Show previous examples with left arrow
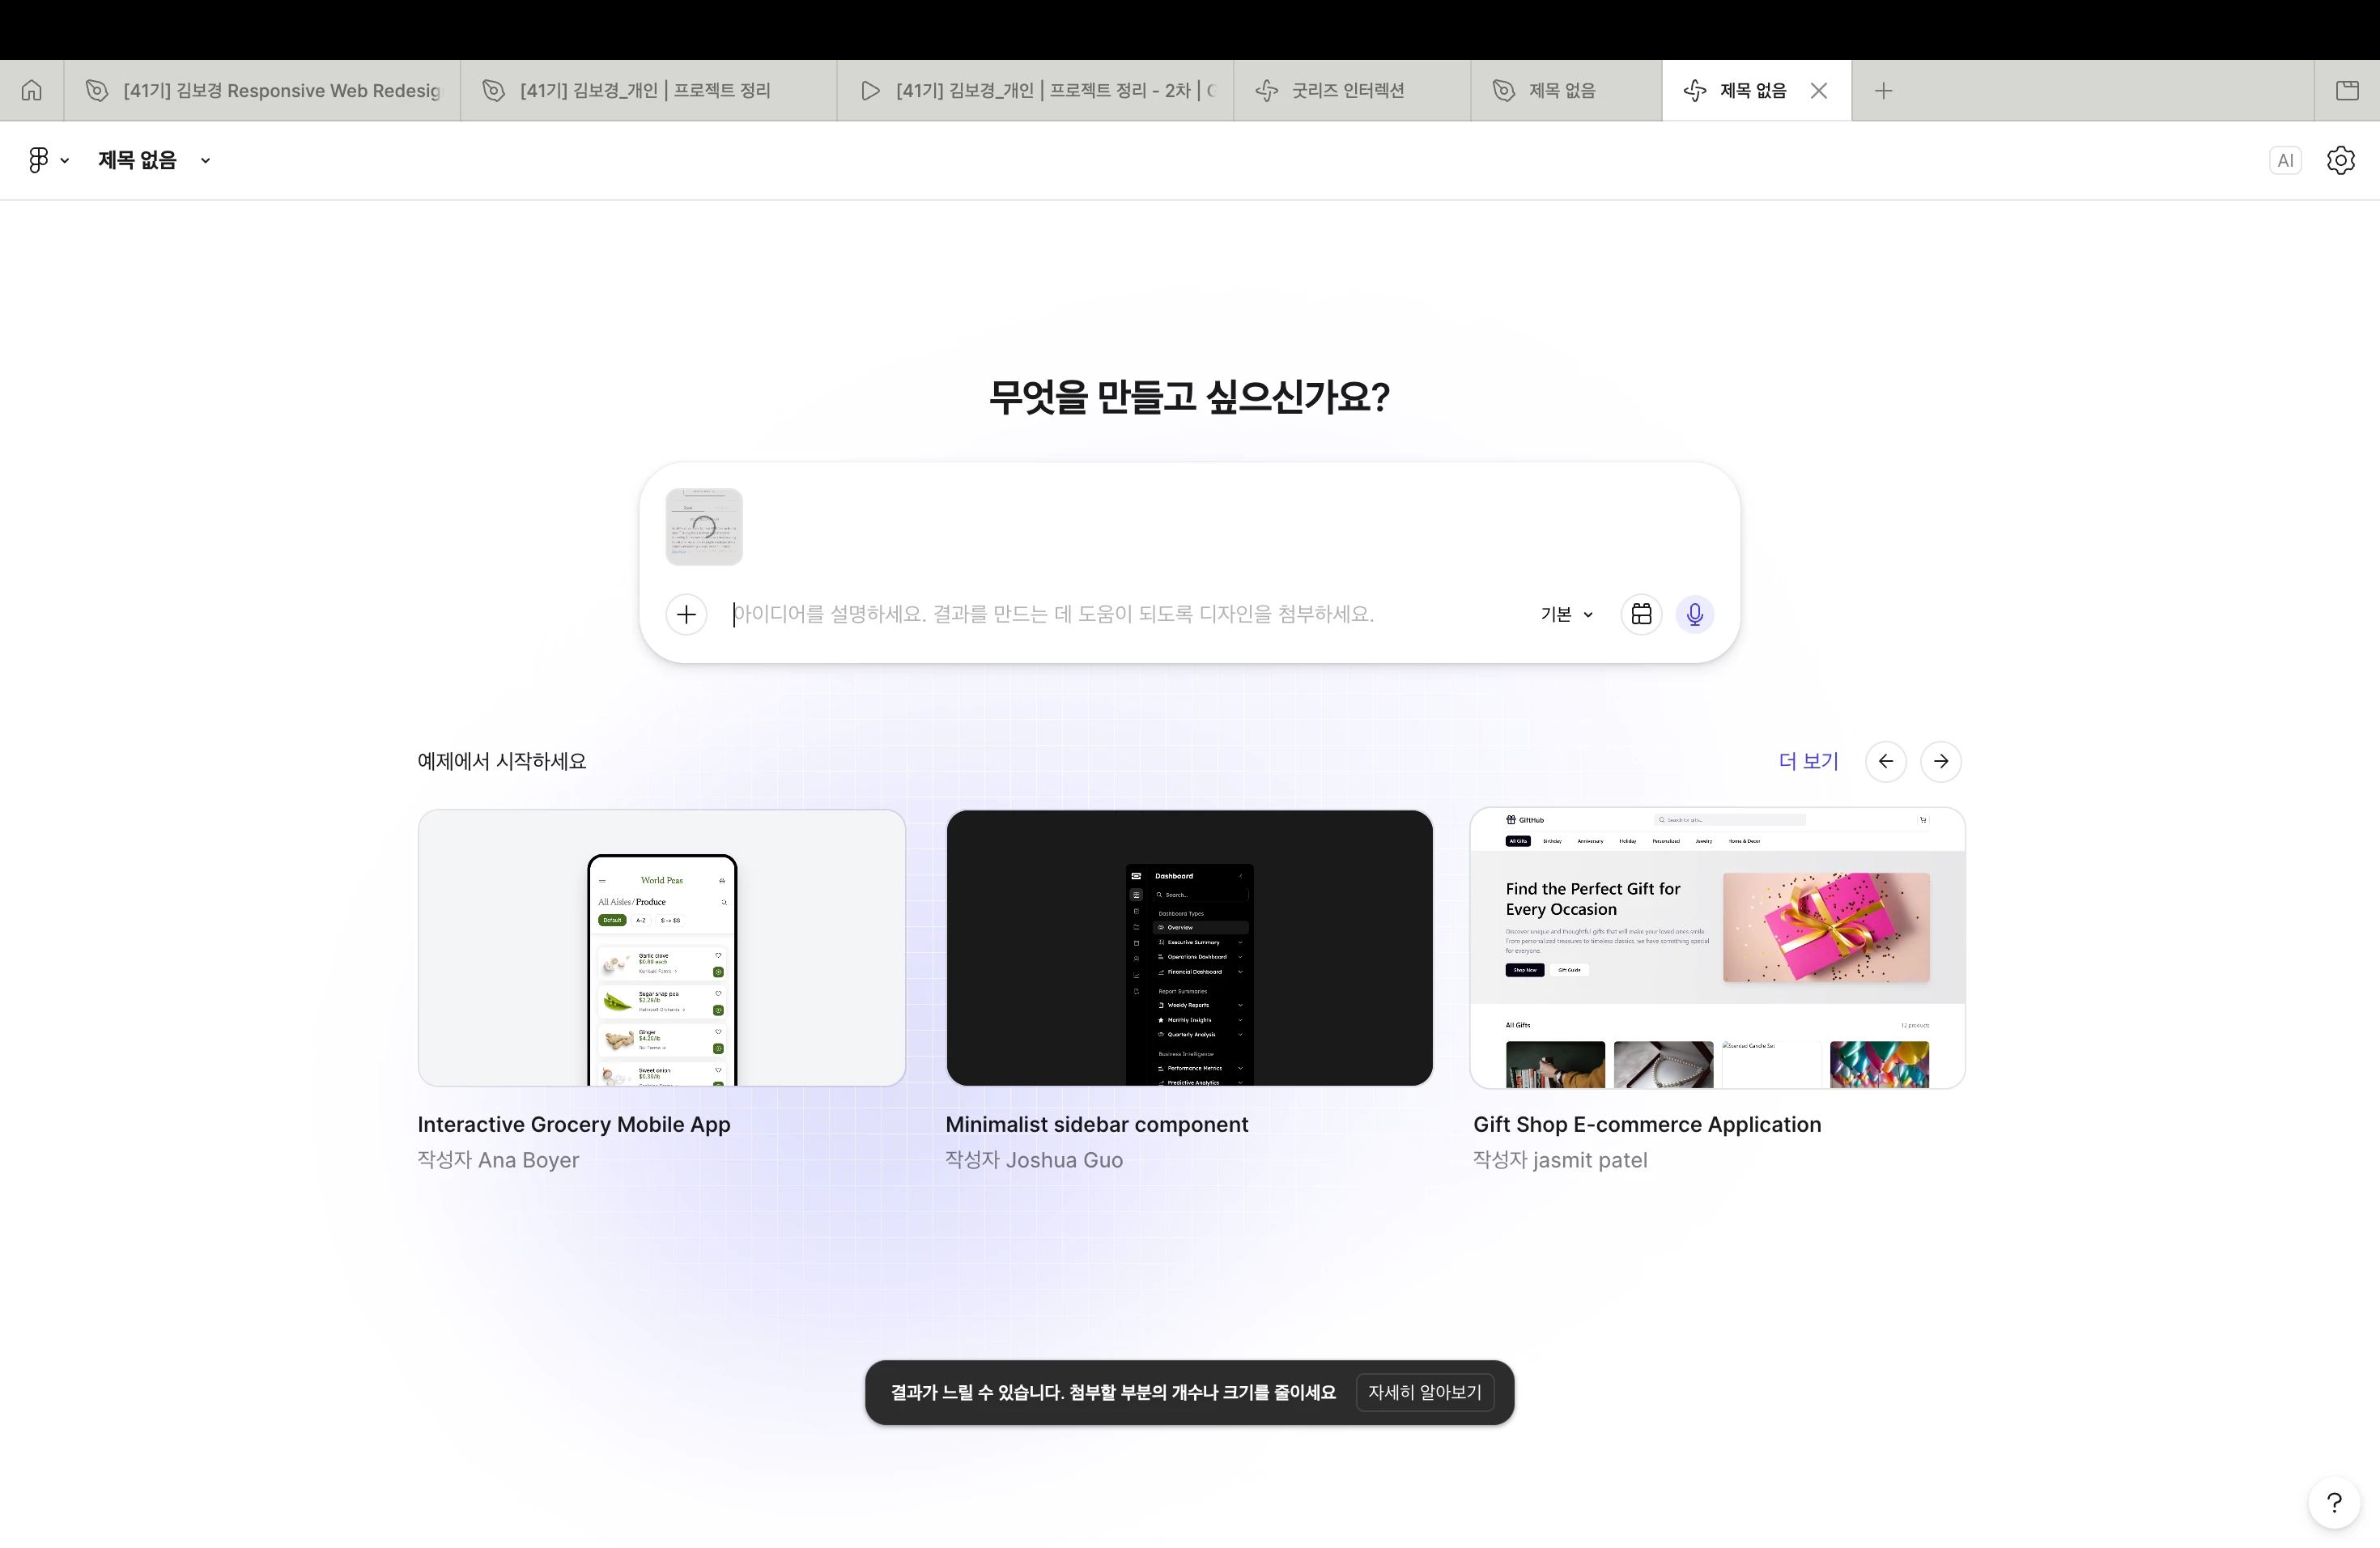The width and height of the screenshot is (2380, 1548). (x=1885, y=761)
